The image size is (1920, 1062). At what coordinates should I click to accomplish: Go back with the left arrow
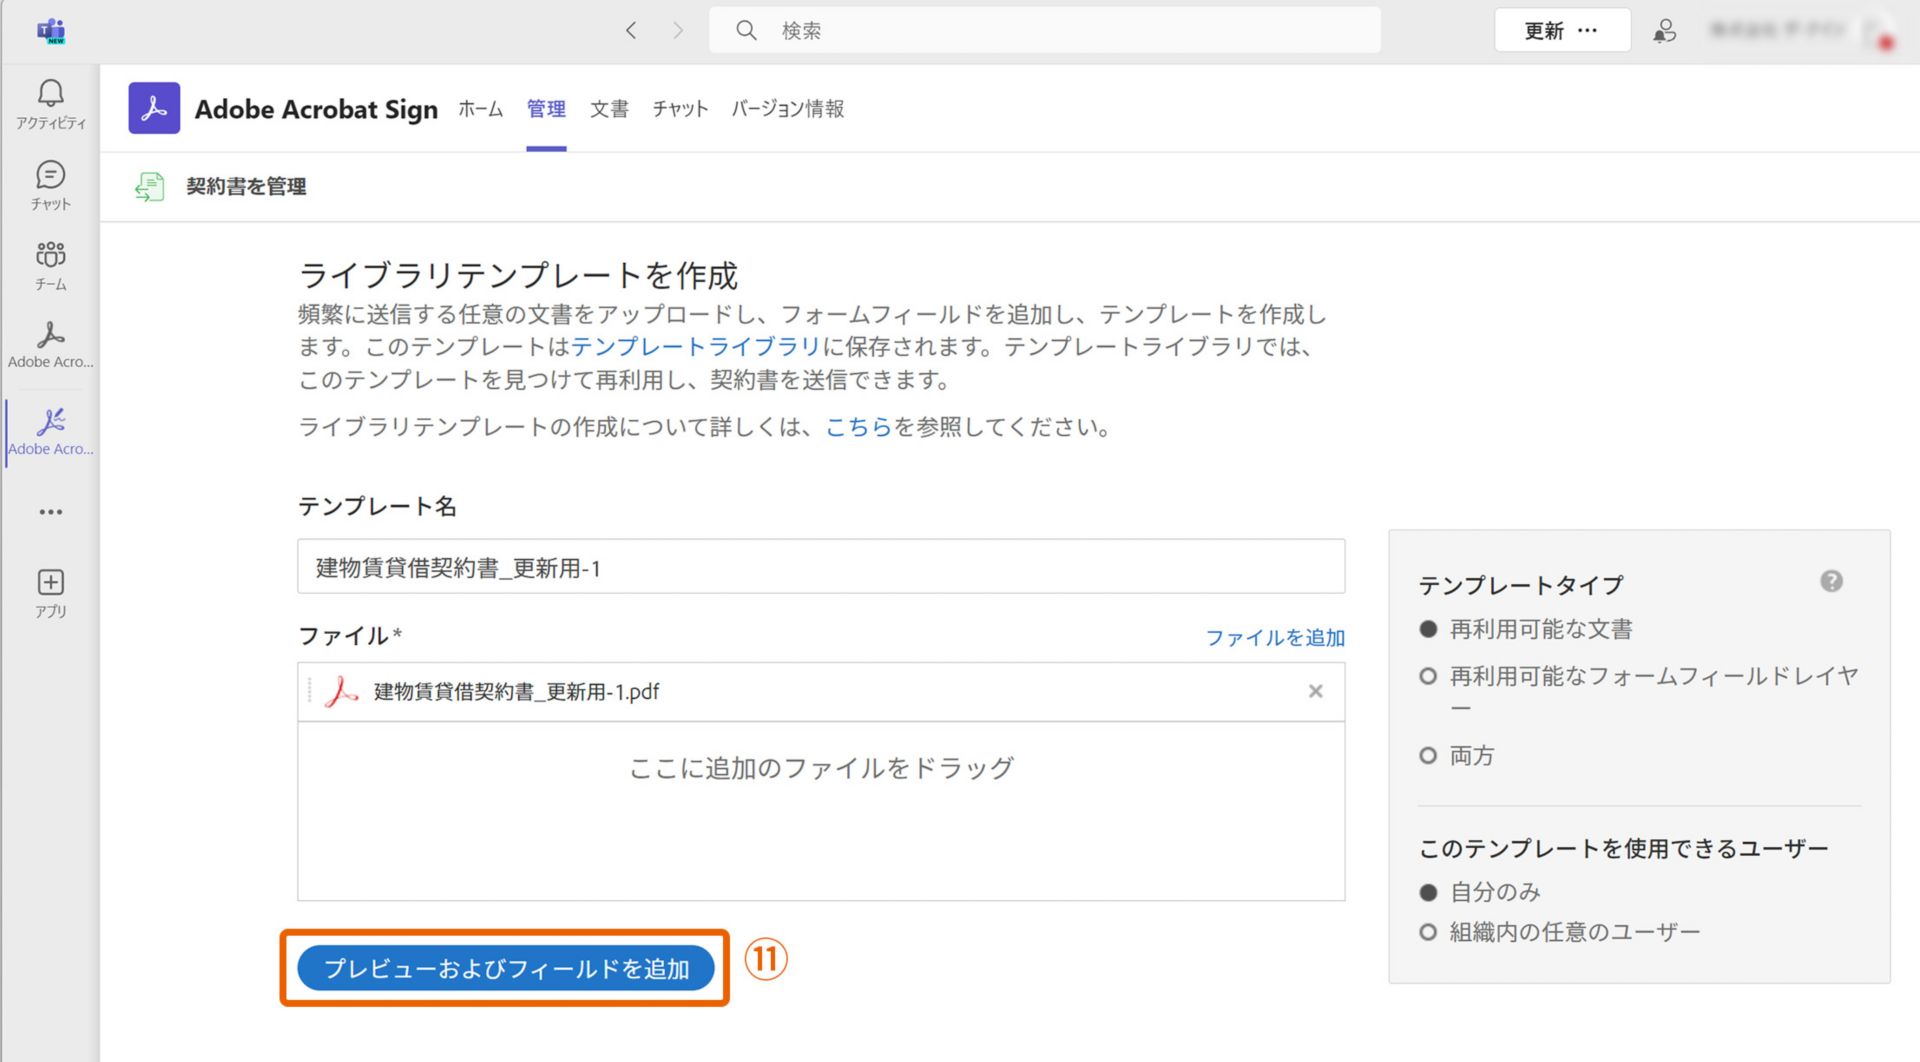point(631,31)
